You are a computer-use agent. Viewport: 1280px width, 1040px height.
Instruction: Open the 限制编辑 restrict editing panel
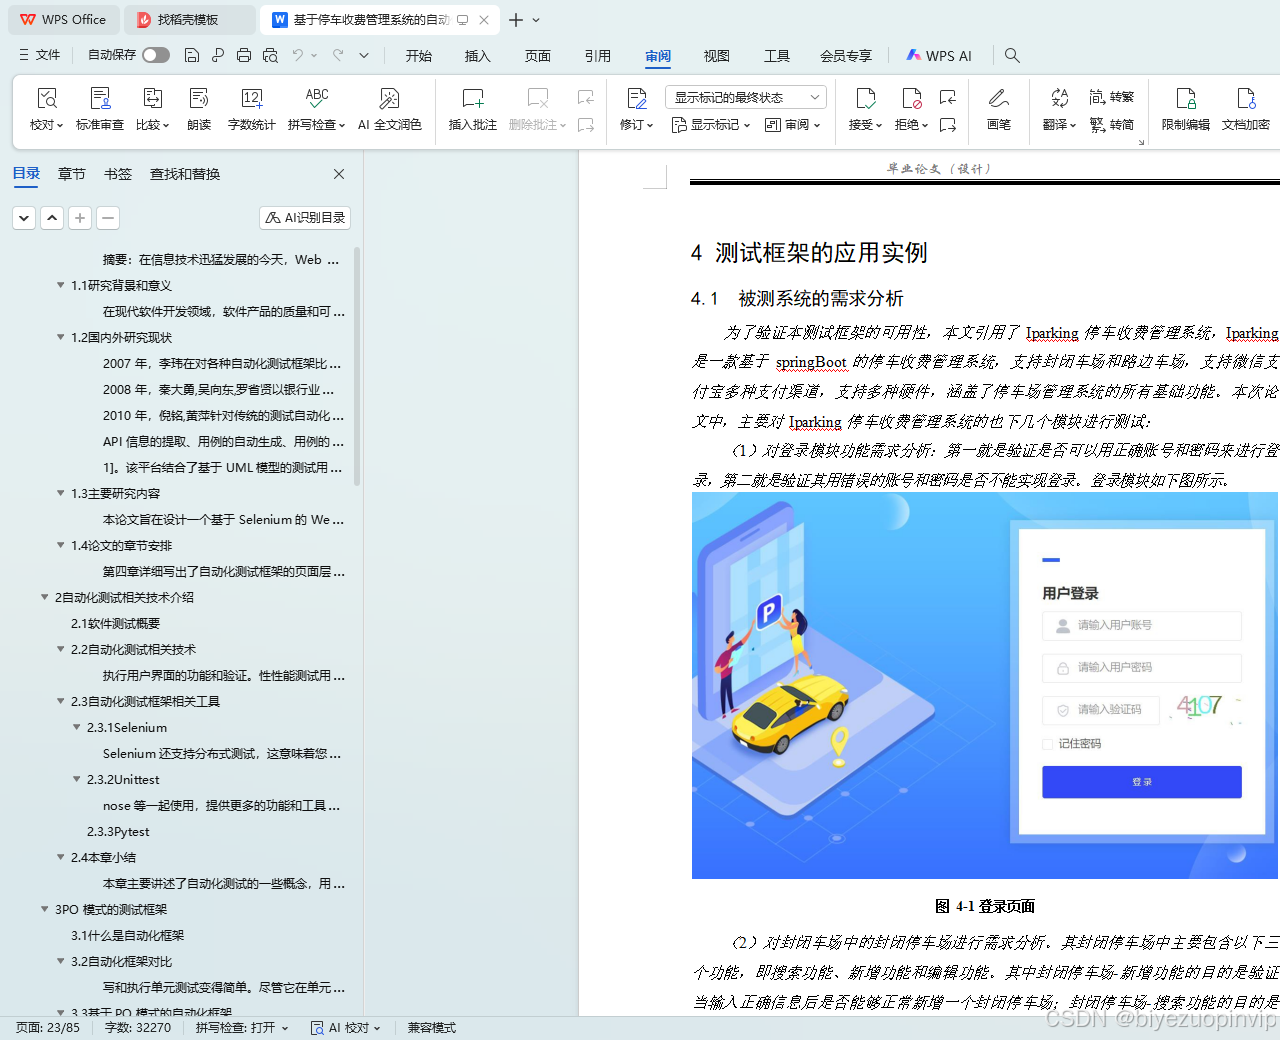pyautogui.click(x=1185, y=108)
